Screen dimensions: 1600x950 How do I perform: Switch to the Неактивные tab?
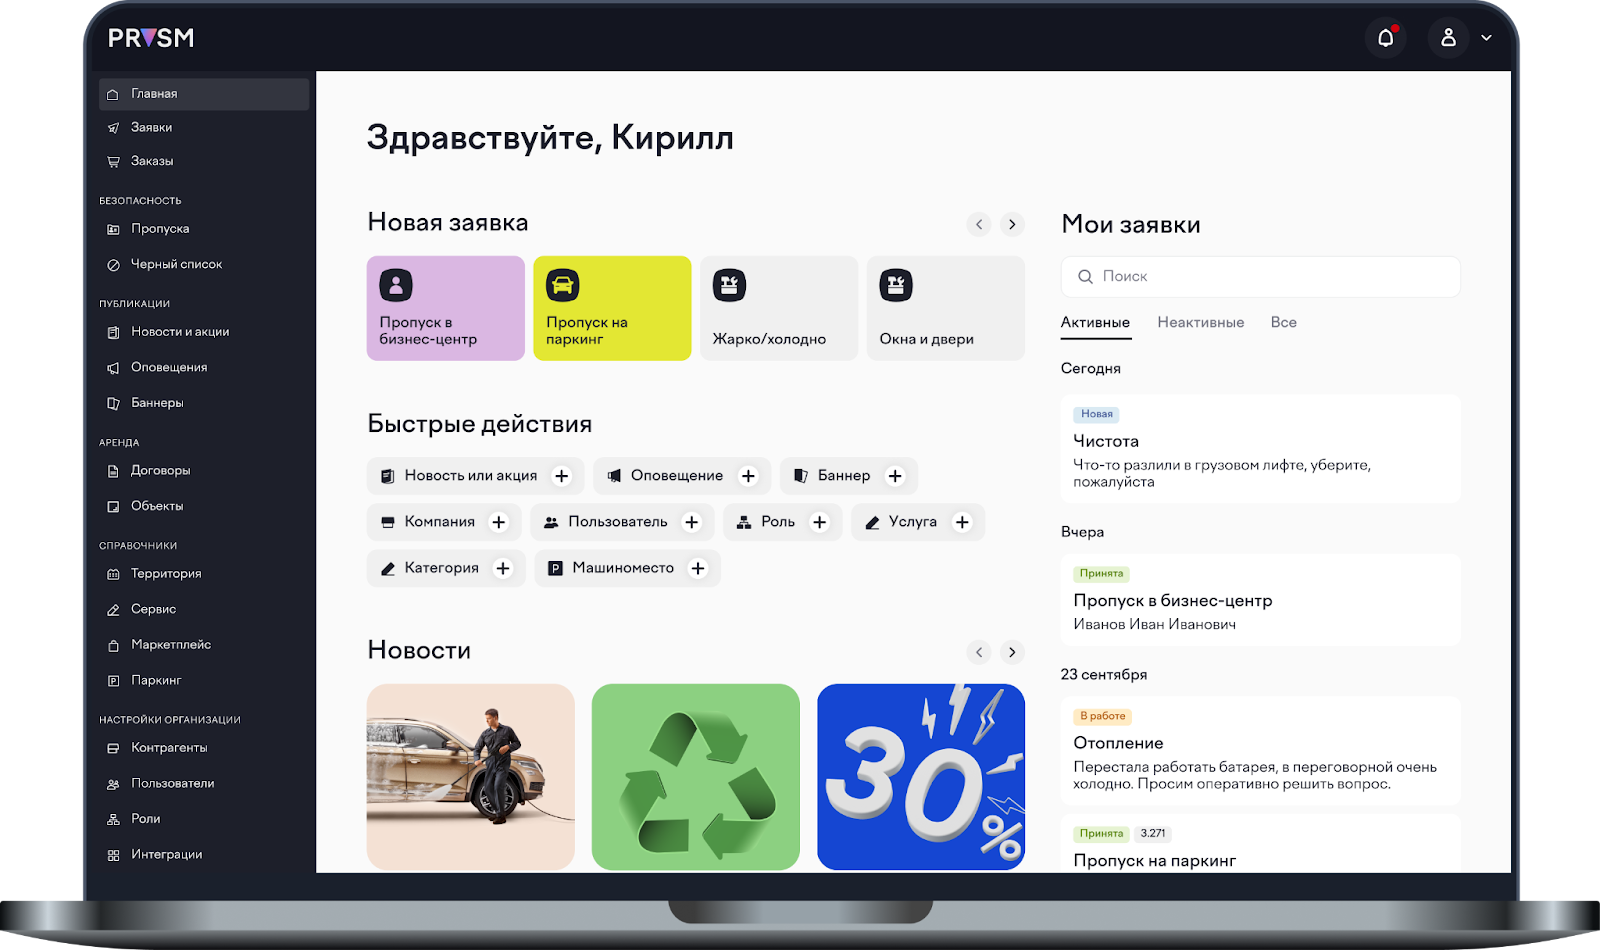pyautogui.click(x=1200, y=322)
